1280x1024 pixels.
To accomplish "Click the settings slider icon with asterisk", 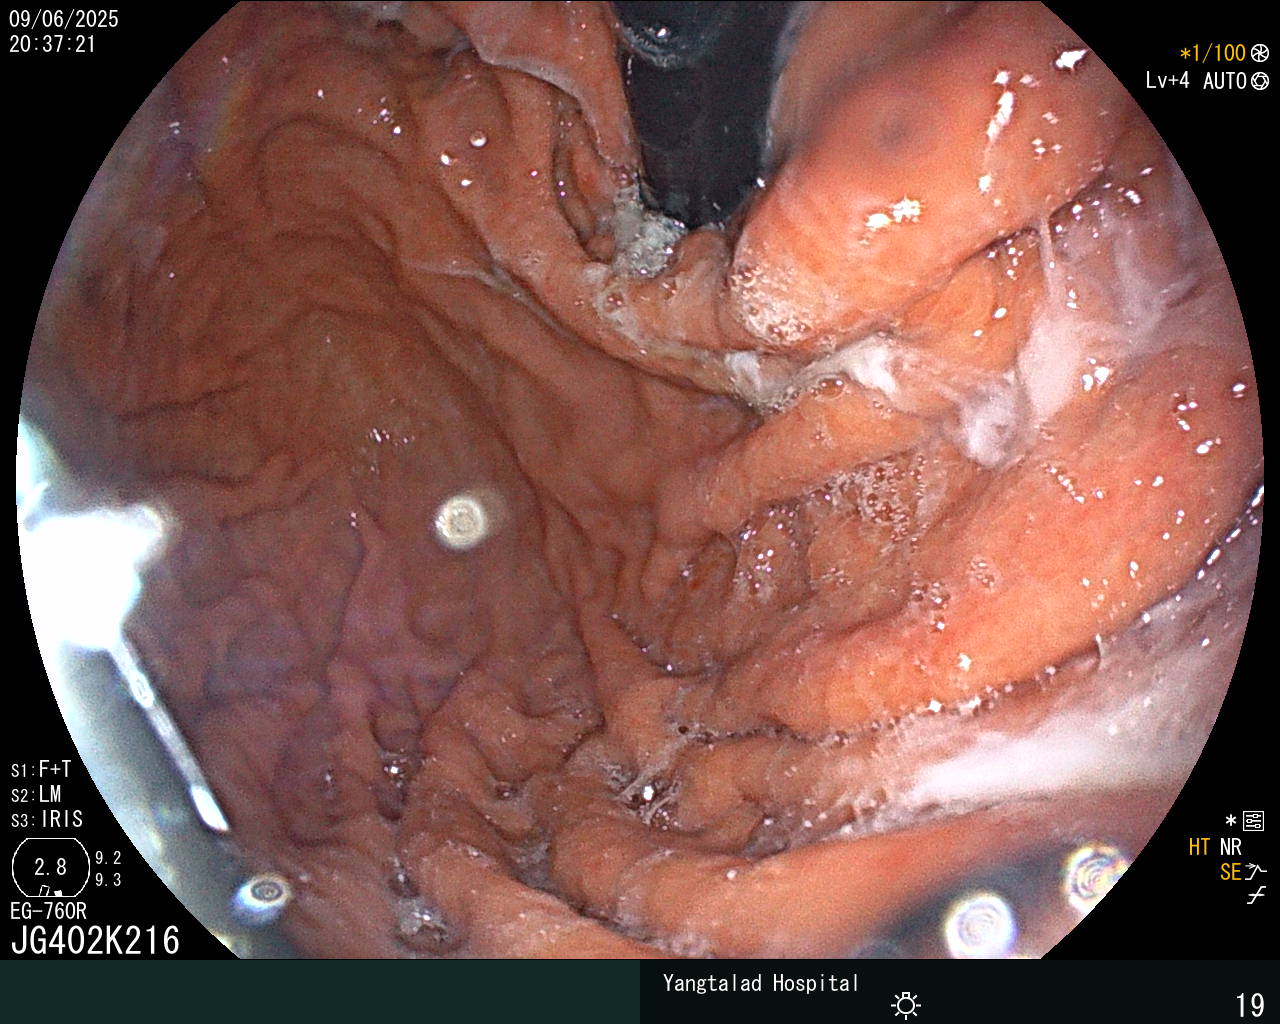I will (x=1245, y=821).
